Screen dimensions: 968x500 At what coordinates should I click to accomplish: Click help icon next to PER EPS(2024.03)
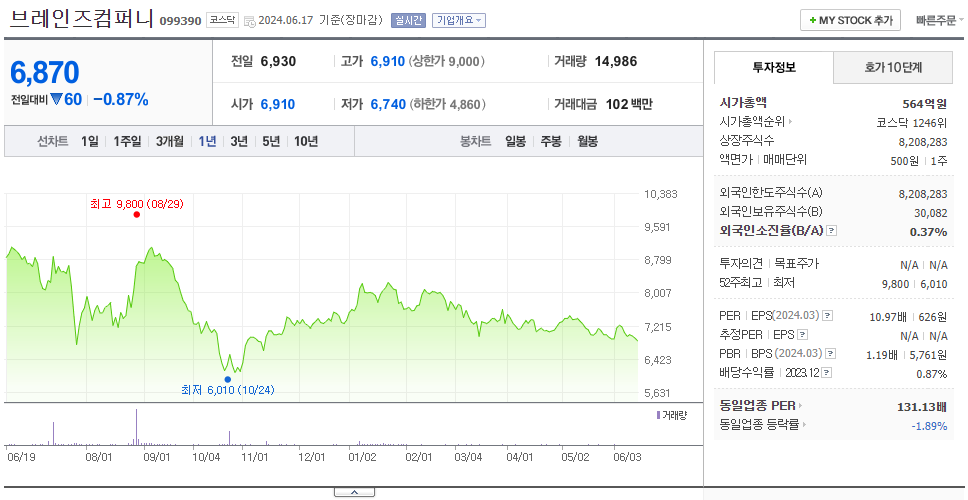coord(828,316)
